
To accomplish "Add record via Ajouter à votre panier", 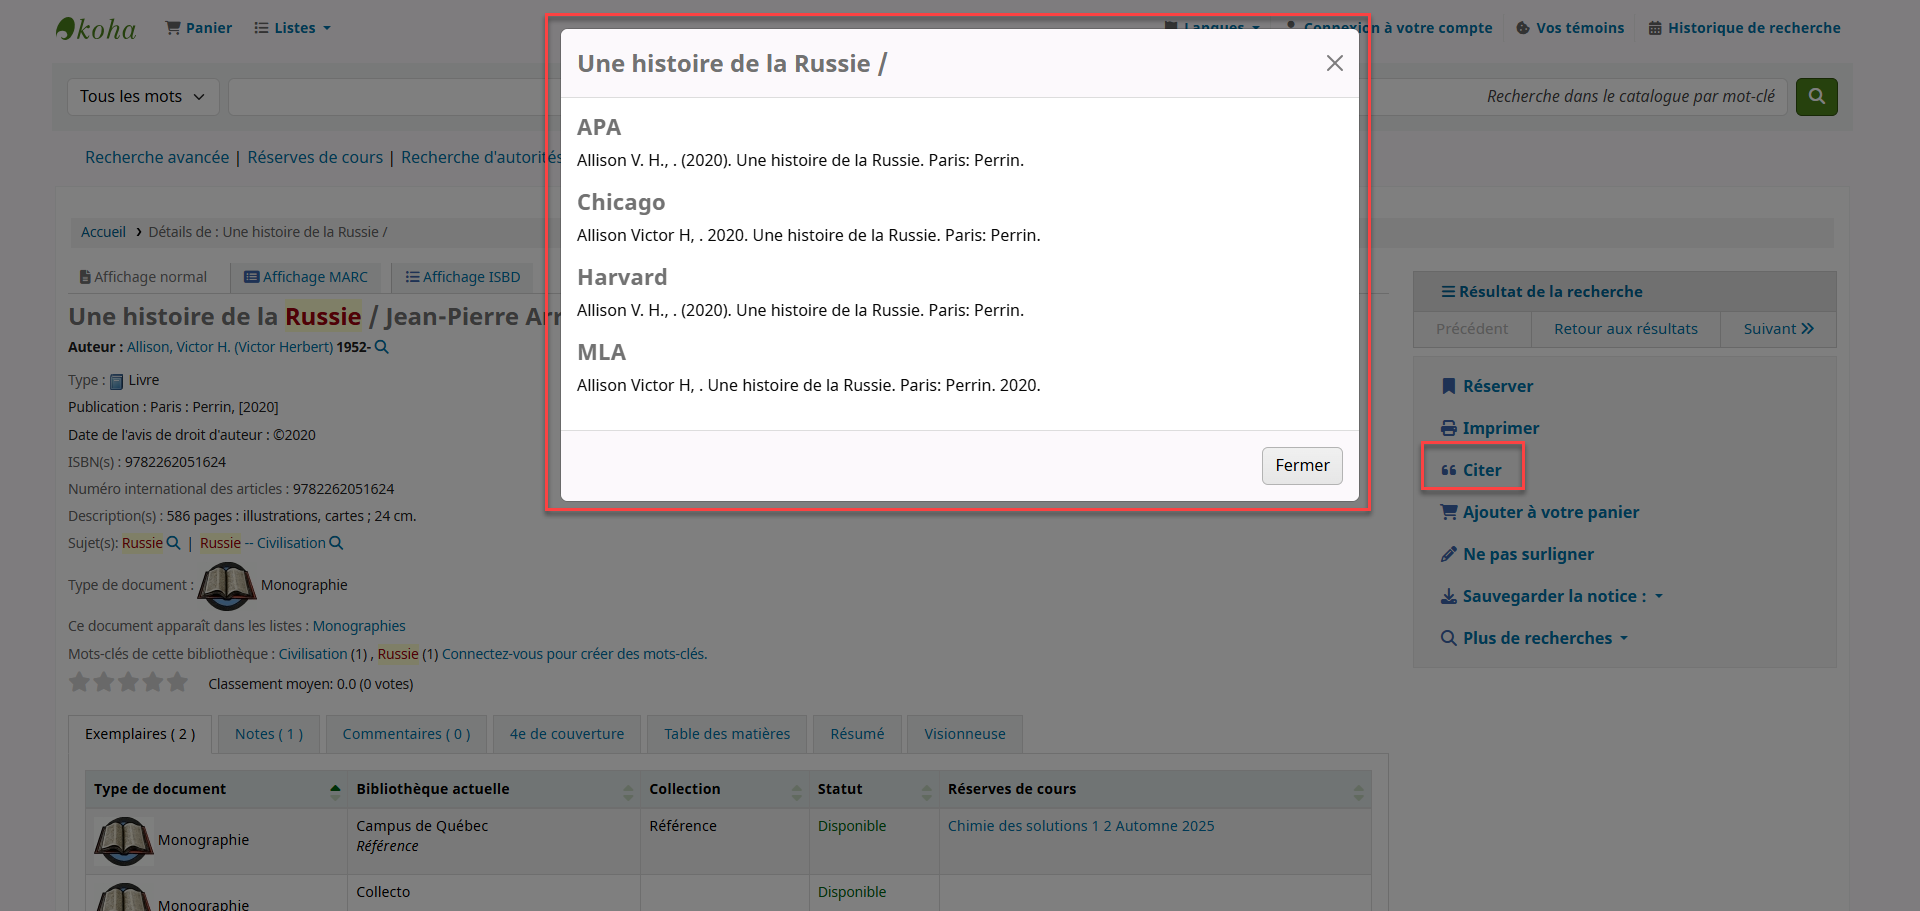I will [x=1539, y=512].
